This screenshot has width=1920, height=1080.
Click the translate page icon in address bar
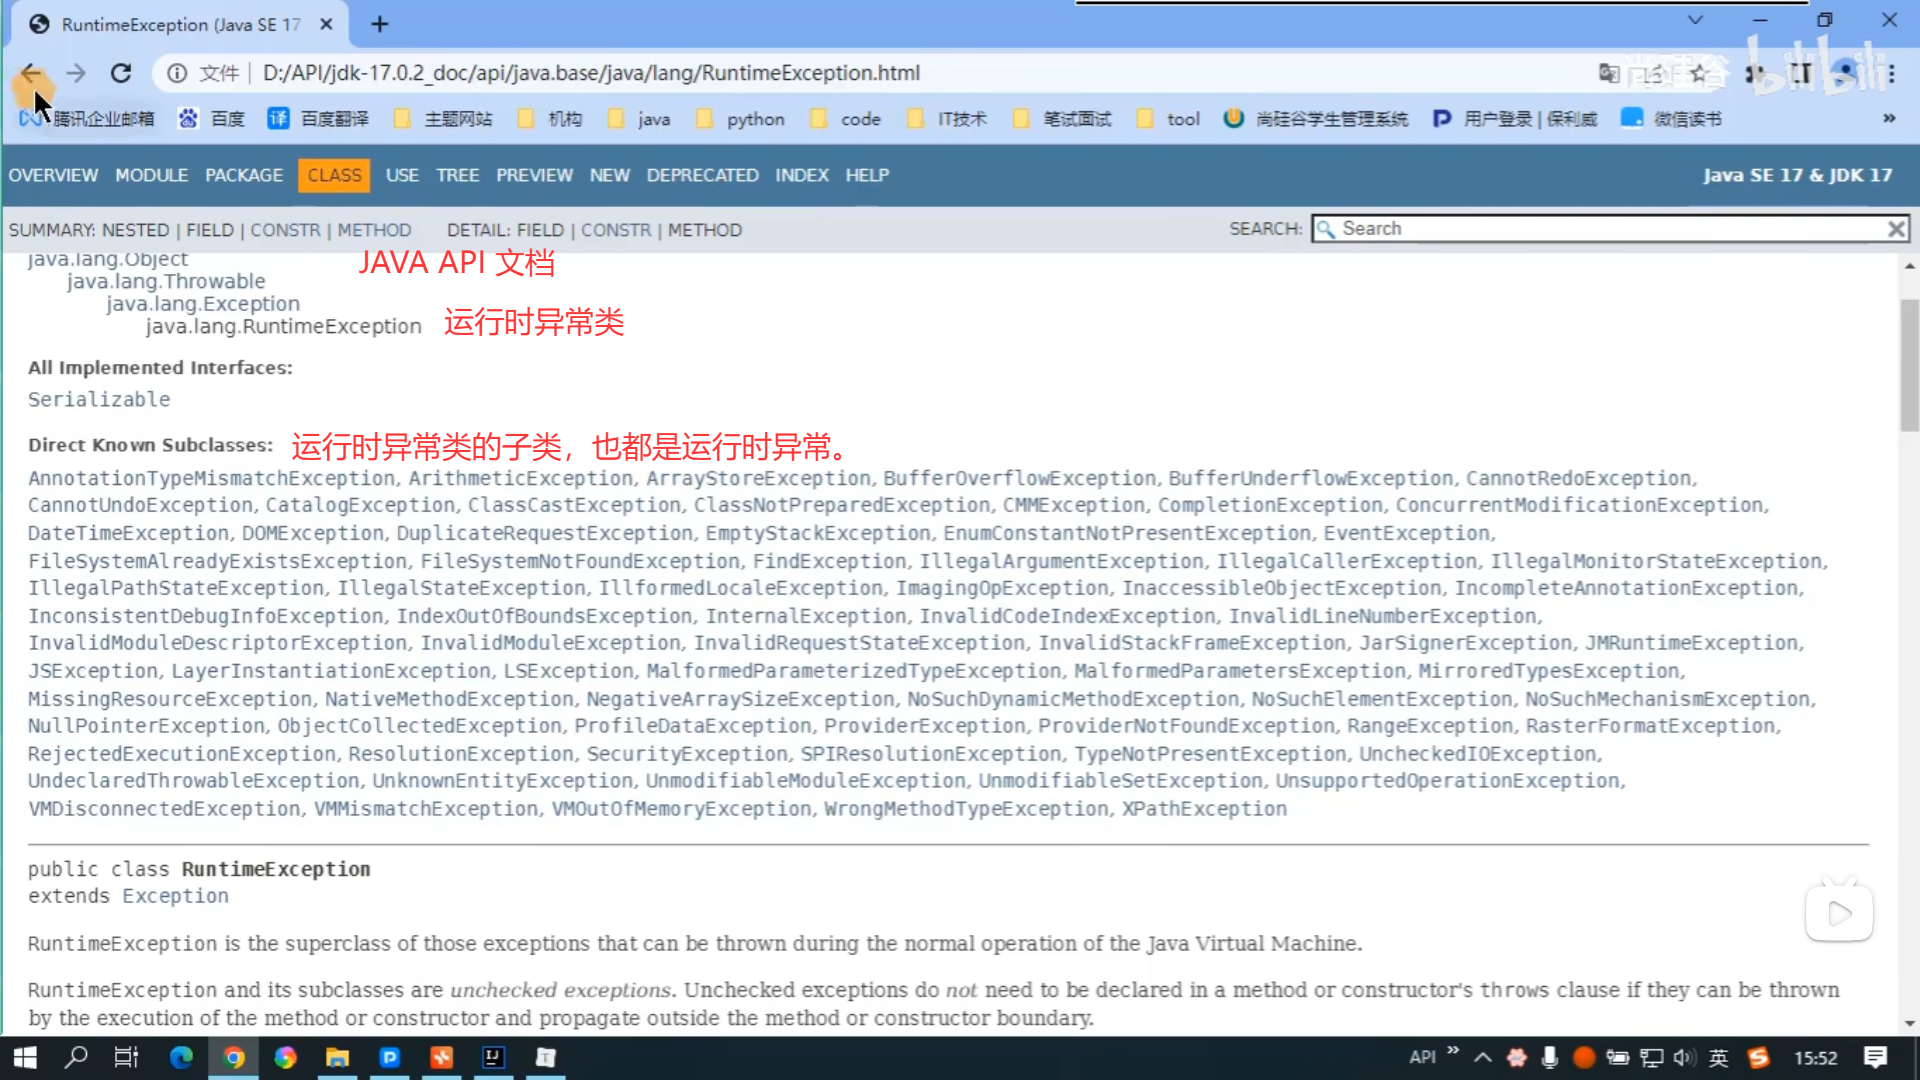1608,73
